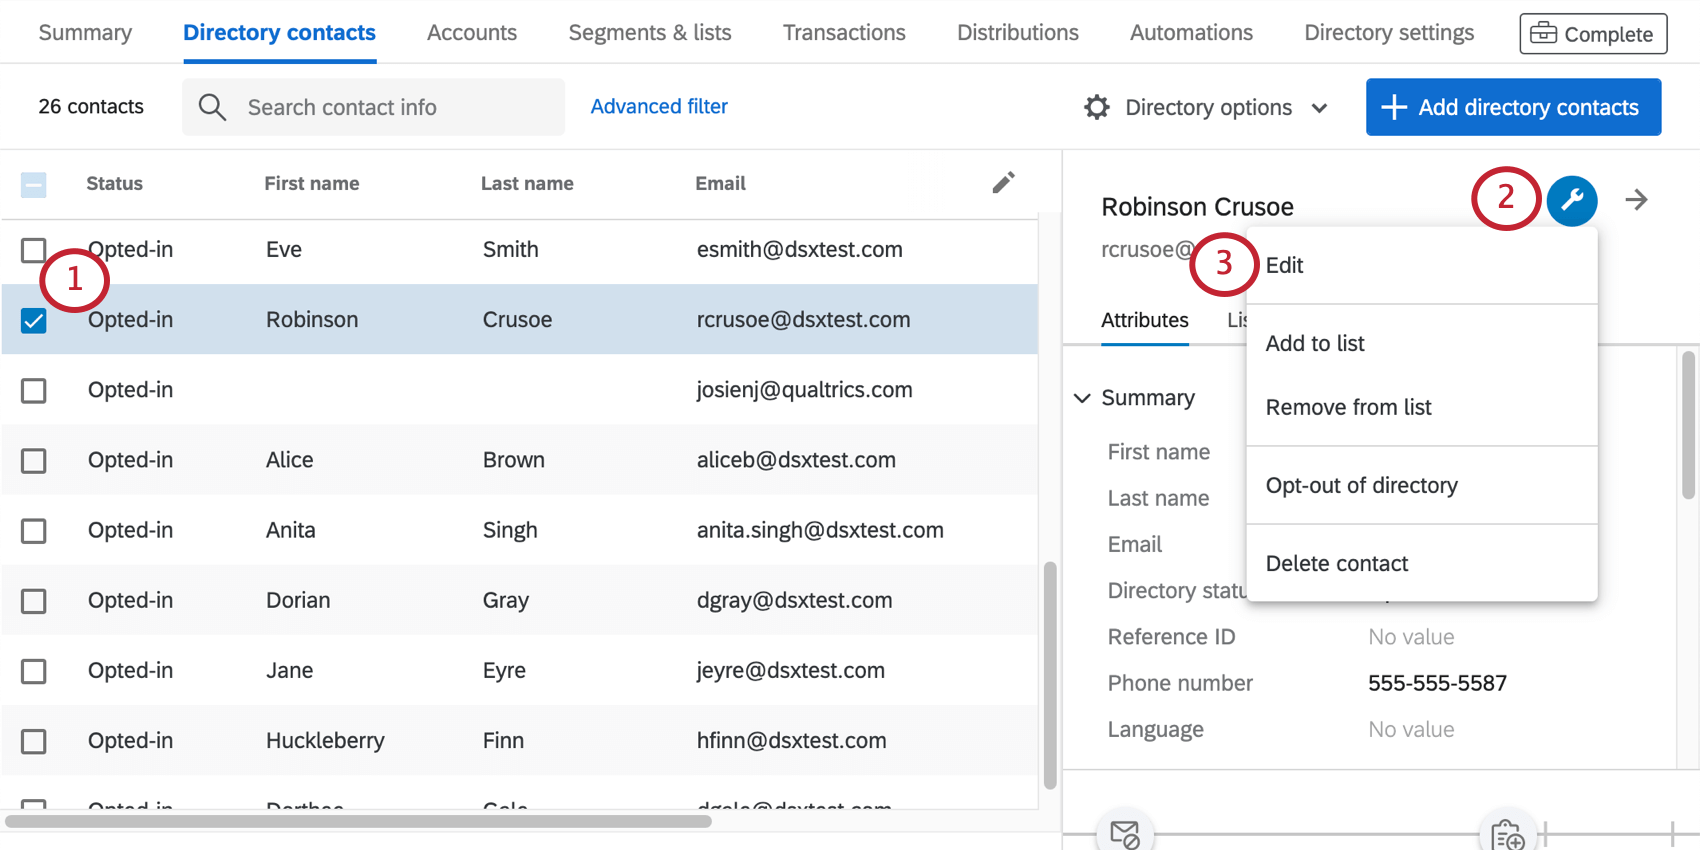Click the aliceb@dsxtest.com email cell

pyautogui.click(x=796, y=460)
